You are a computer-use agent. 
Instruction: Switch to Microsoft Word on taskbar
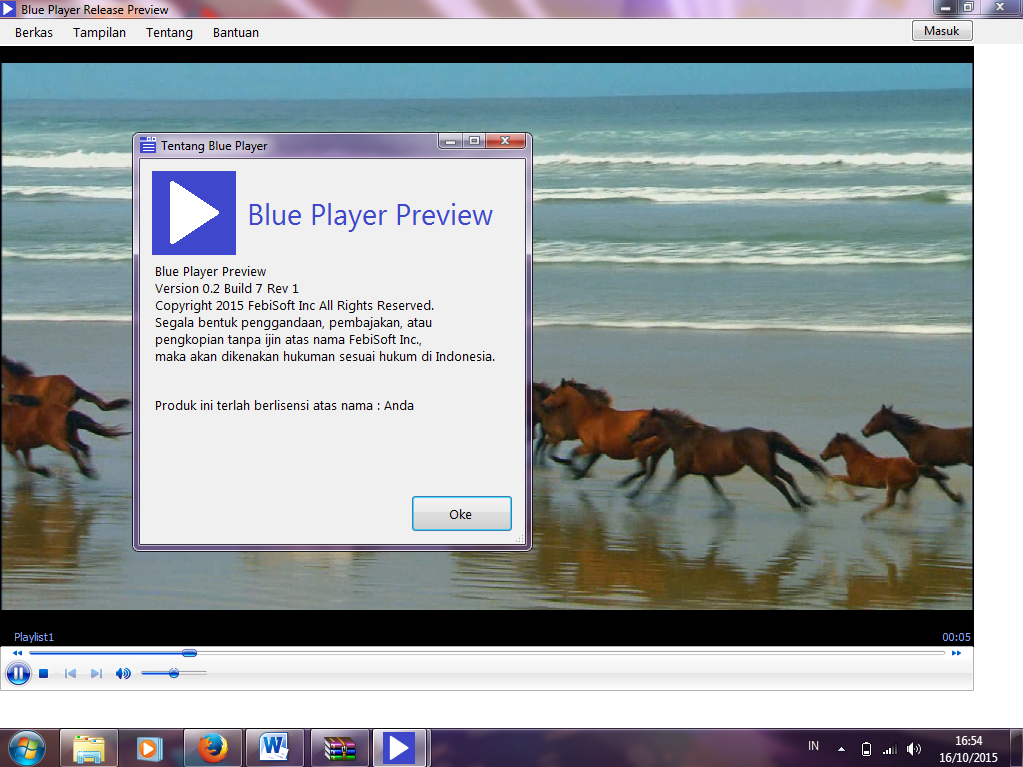coord(275,748)
